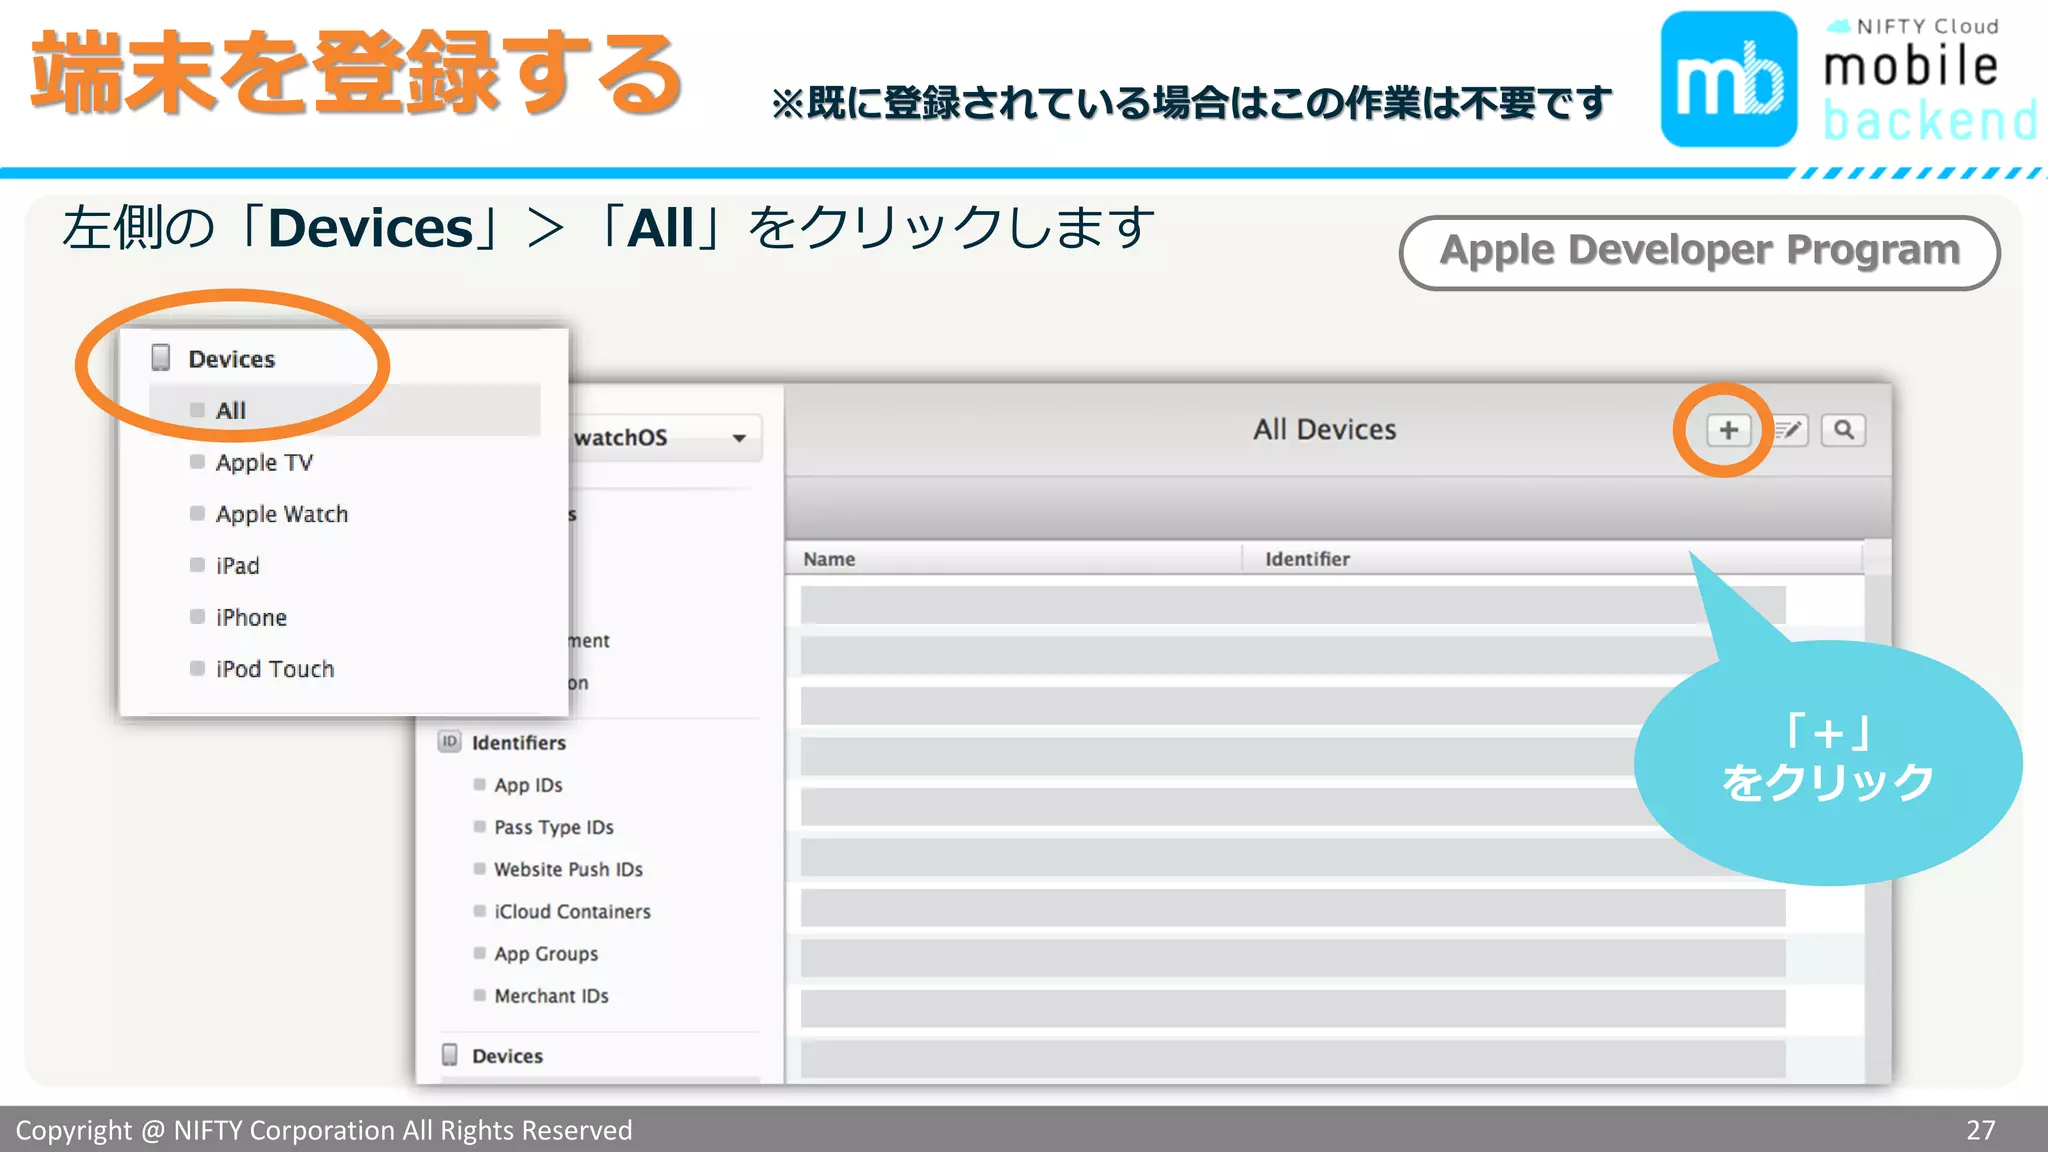Image resolution: width=2048 pixels, height=1152 pixels.
Task: Choose iPhone in the Devices list
Action: click(x=251, y=617)
